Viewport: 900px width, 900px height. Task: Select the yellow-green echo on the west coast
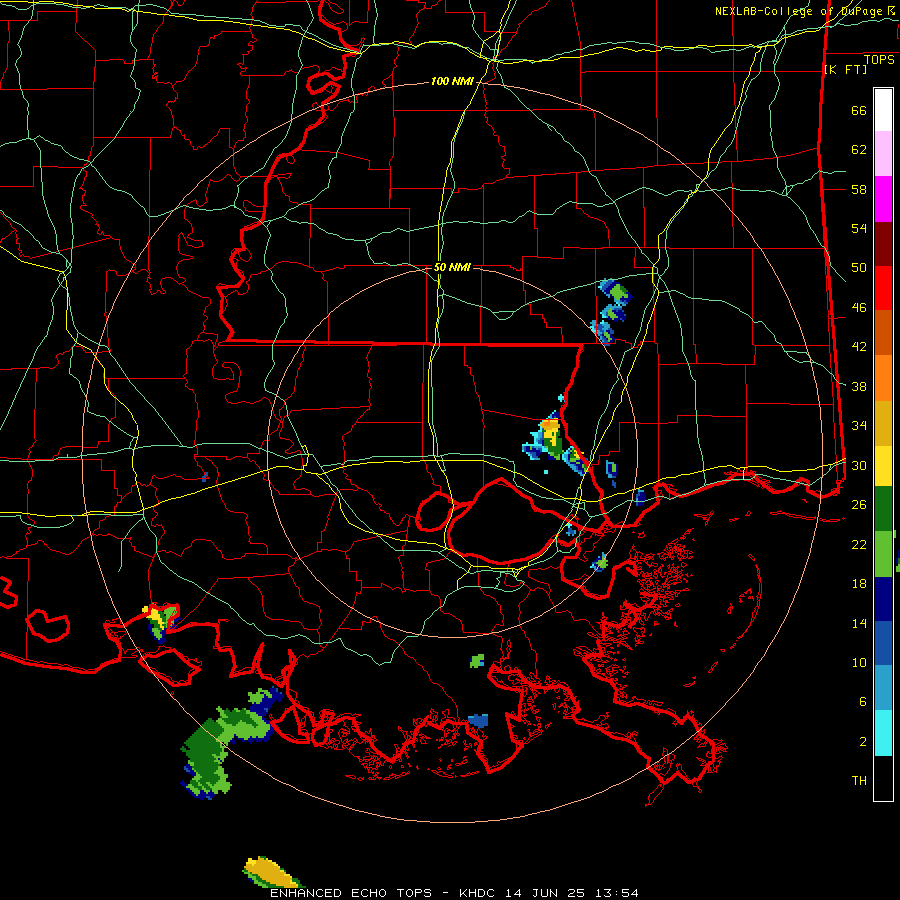(161, 622)
